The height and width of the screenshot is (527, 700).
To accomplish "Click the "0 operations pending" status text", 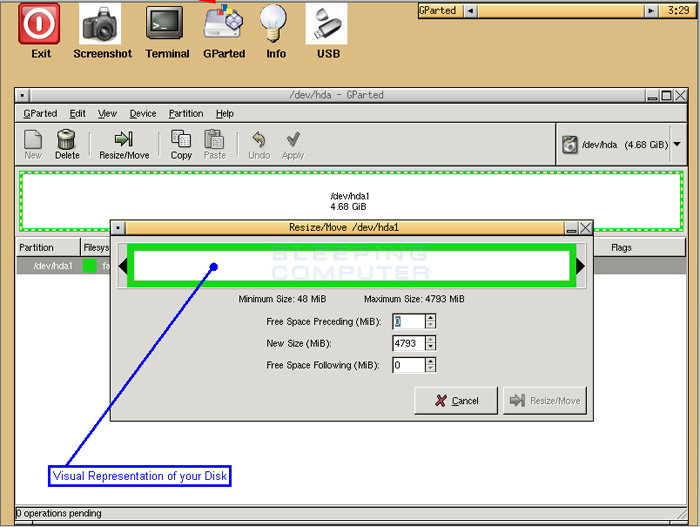I will point(59,513).
